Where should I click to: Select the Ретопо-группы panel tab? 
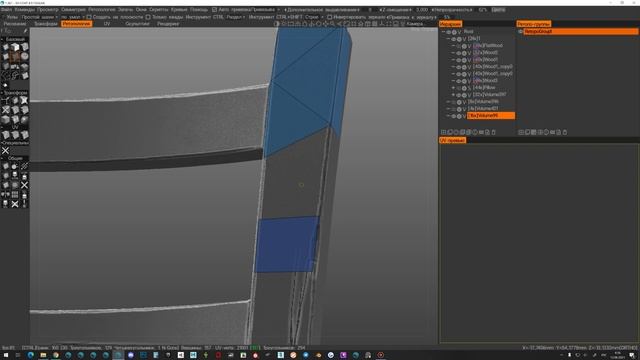click(533, 24)
